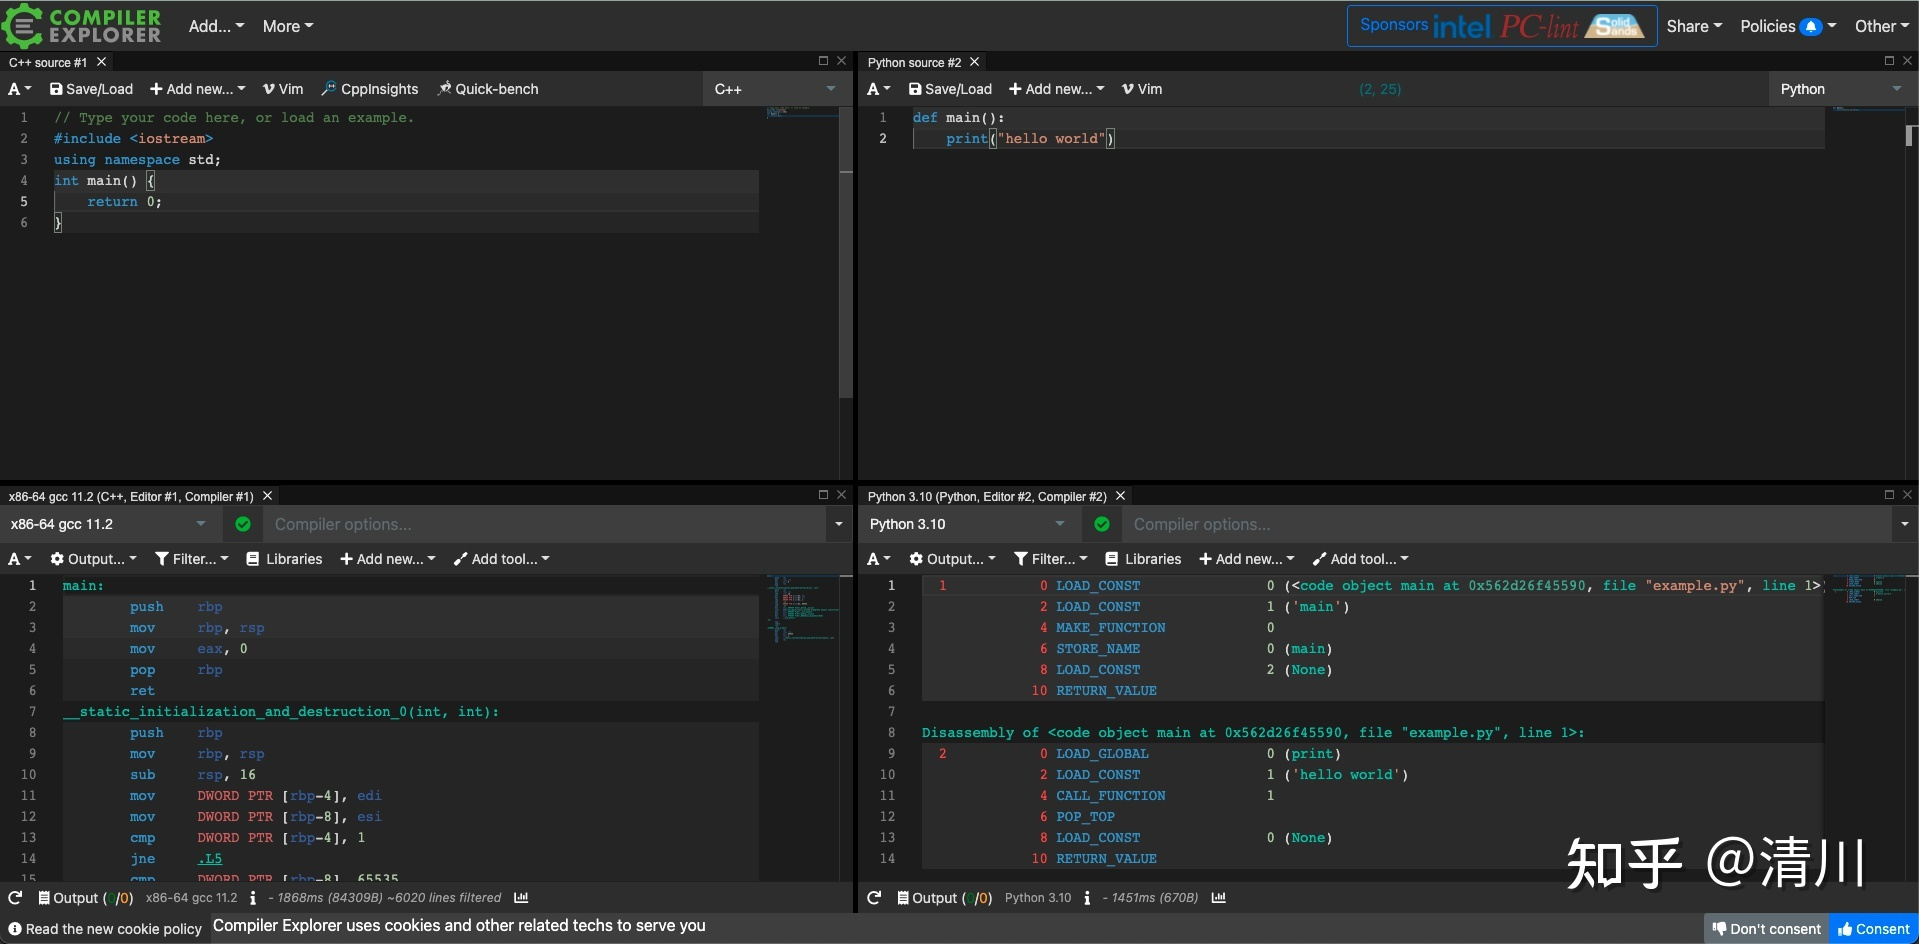Screen dimensions: 1919x944
Task: Open the Share menu
Action: click(x=1694, y=26)
